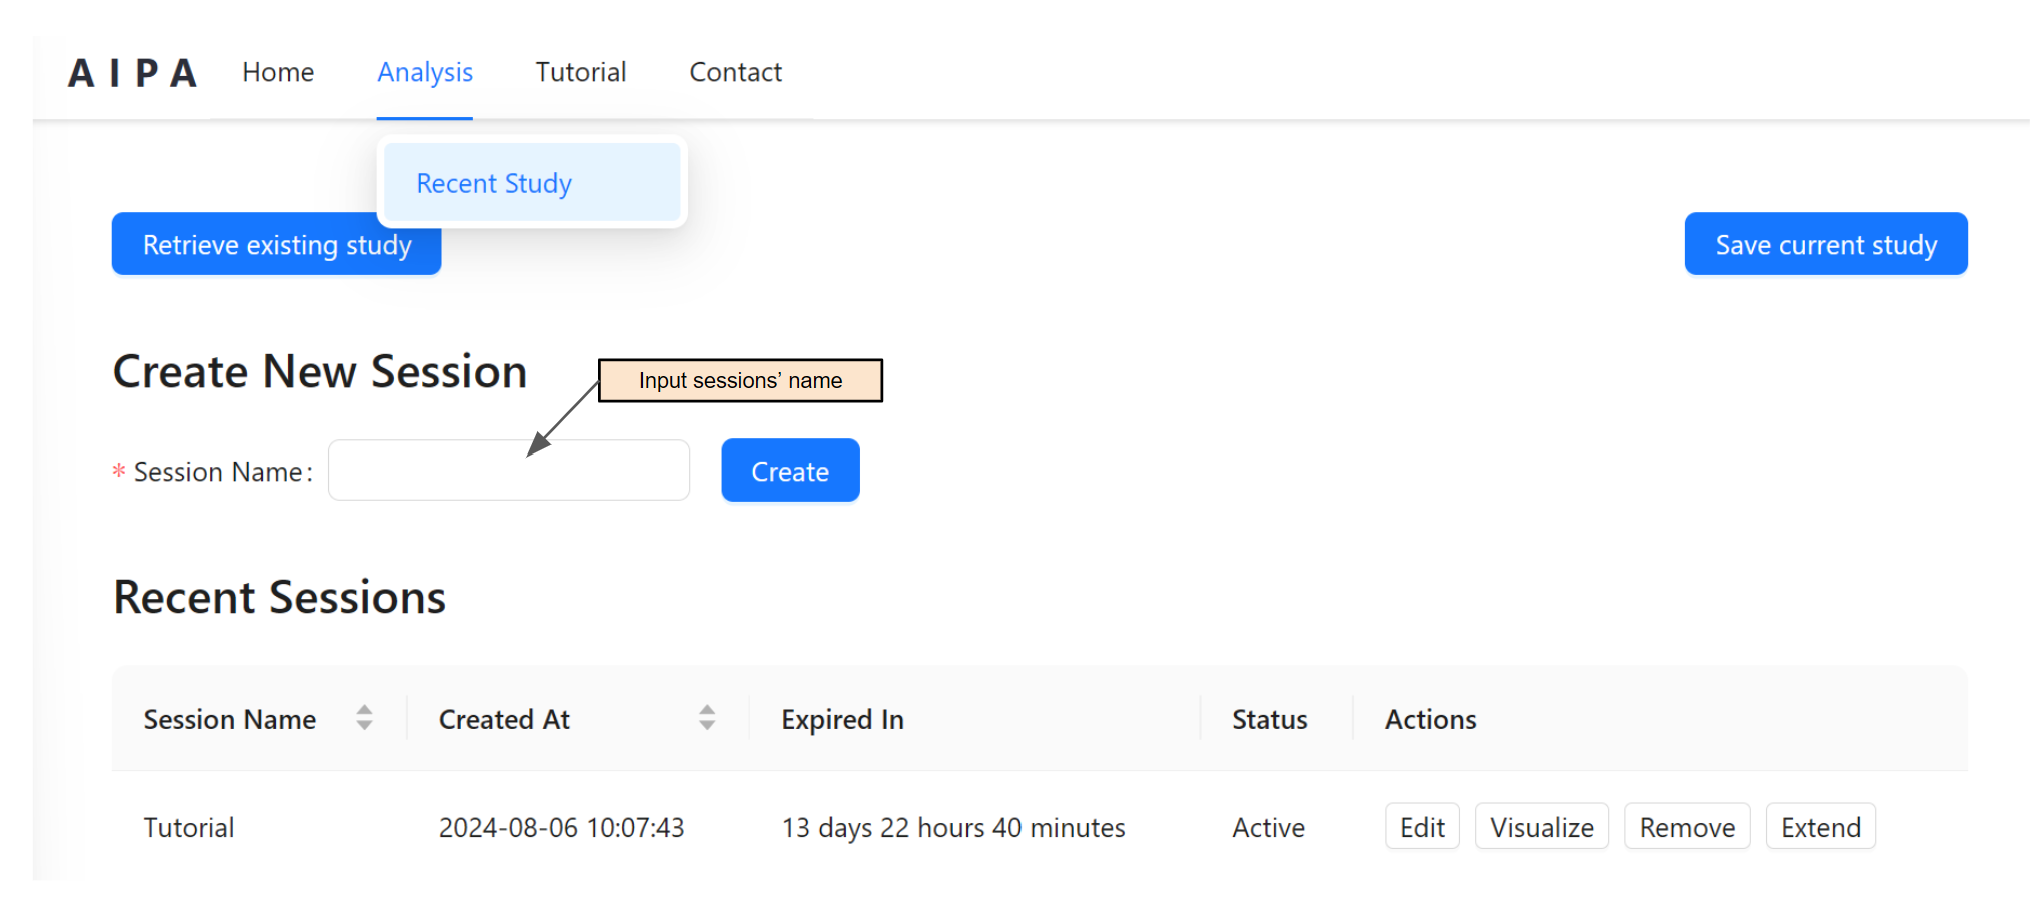Open the Analysis menu
Viewport: 2034px width, 904px height.
pos(424,73)
